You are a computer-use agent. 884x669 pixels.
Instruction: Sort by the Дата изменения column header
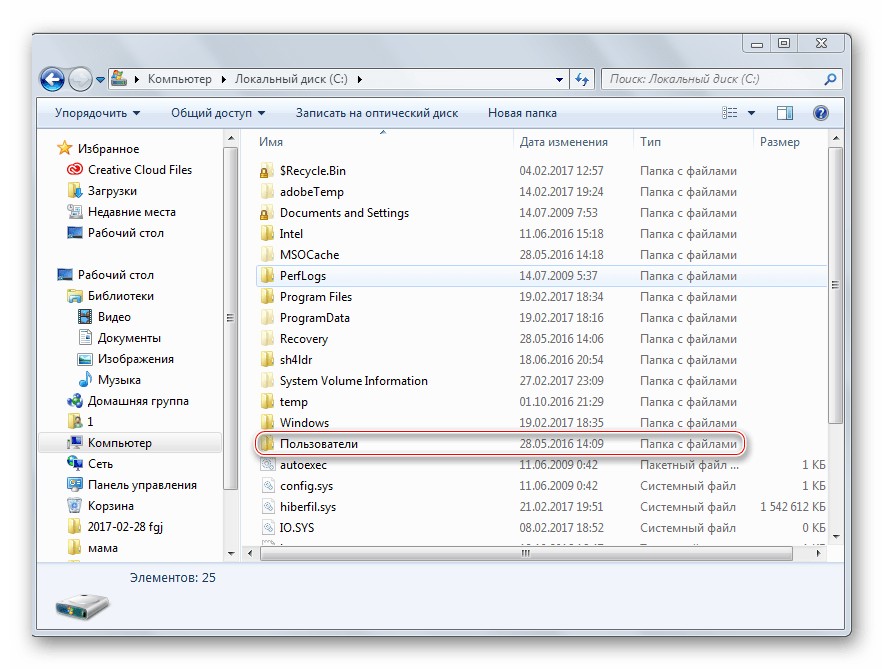click(564, 142)
